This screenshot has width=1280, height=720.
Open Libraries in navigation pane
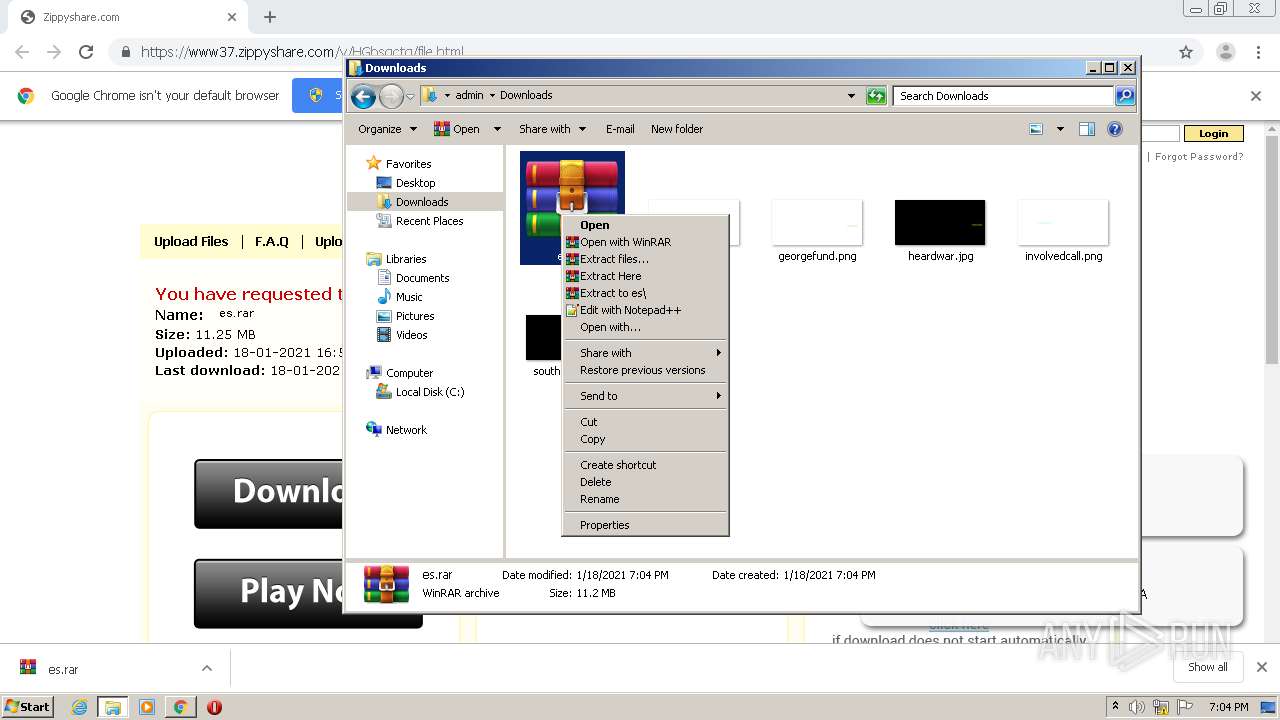[406, 259]
